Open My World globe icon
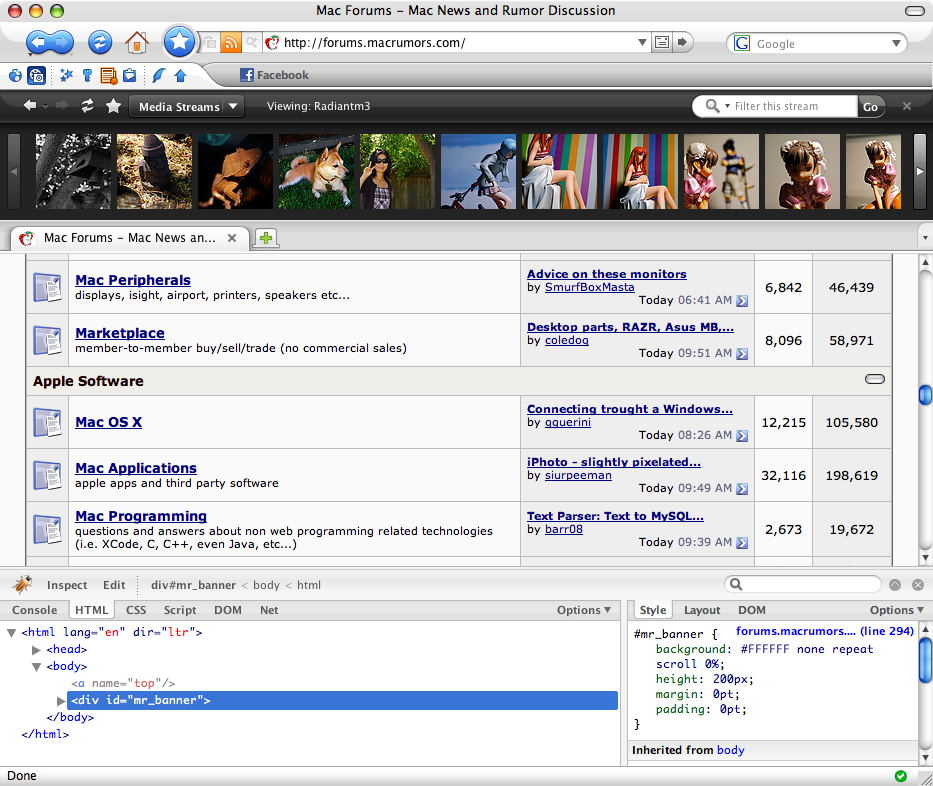 coord(15,76)
